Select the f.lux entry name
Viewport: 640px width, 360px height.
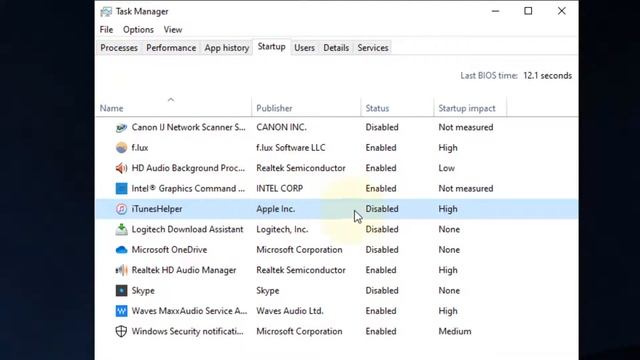point(140,148)
